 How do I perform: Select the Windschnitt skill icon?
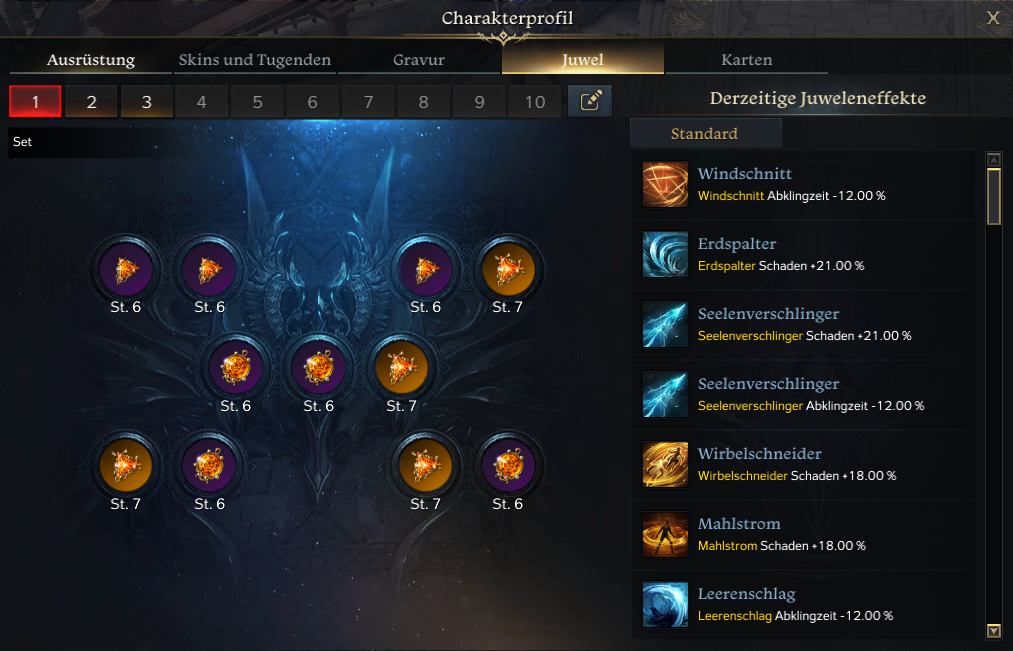[x=665, y=185]
